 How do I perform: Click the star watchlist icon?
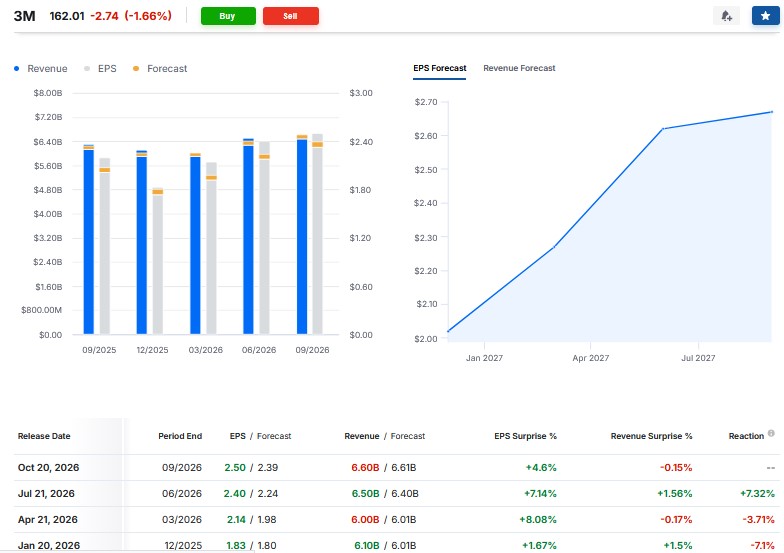766,16
